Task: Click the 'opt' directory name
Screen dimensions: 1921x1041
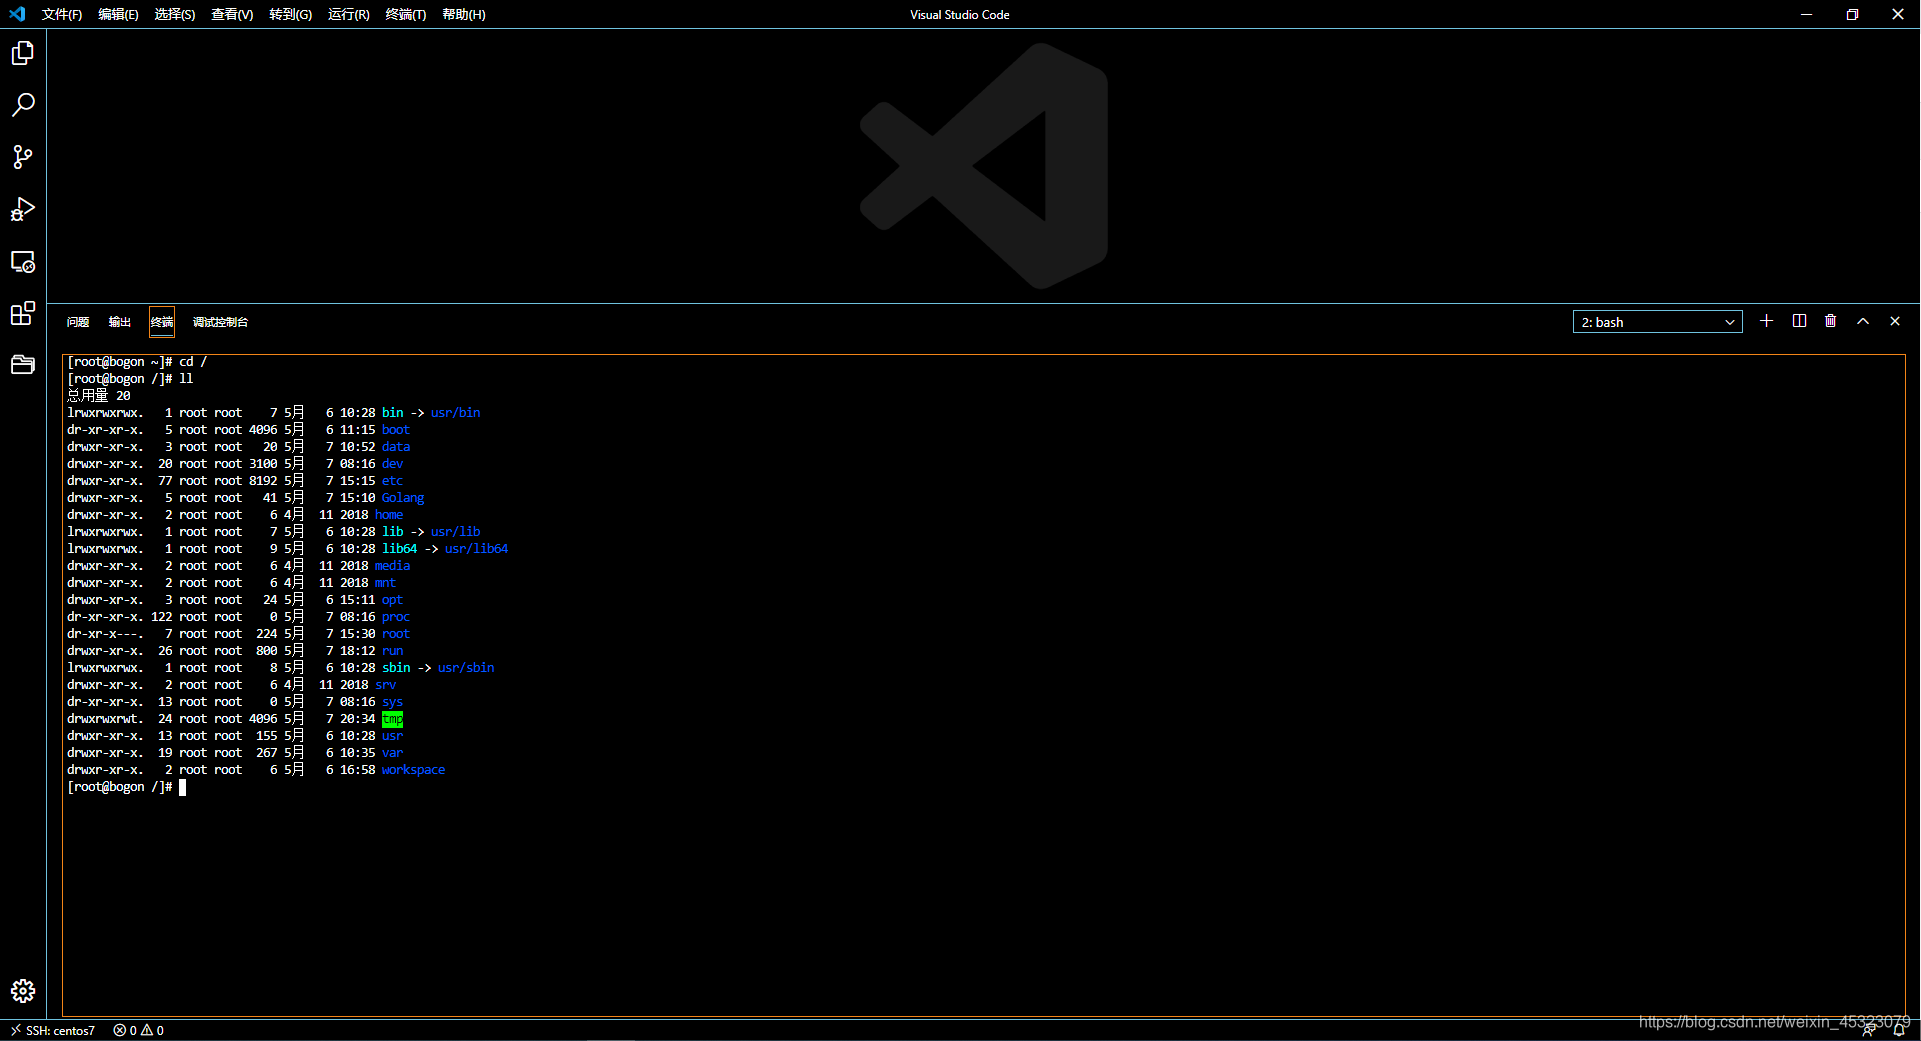Action: coord(392,600)
